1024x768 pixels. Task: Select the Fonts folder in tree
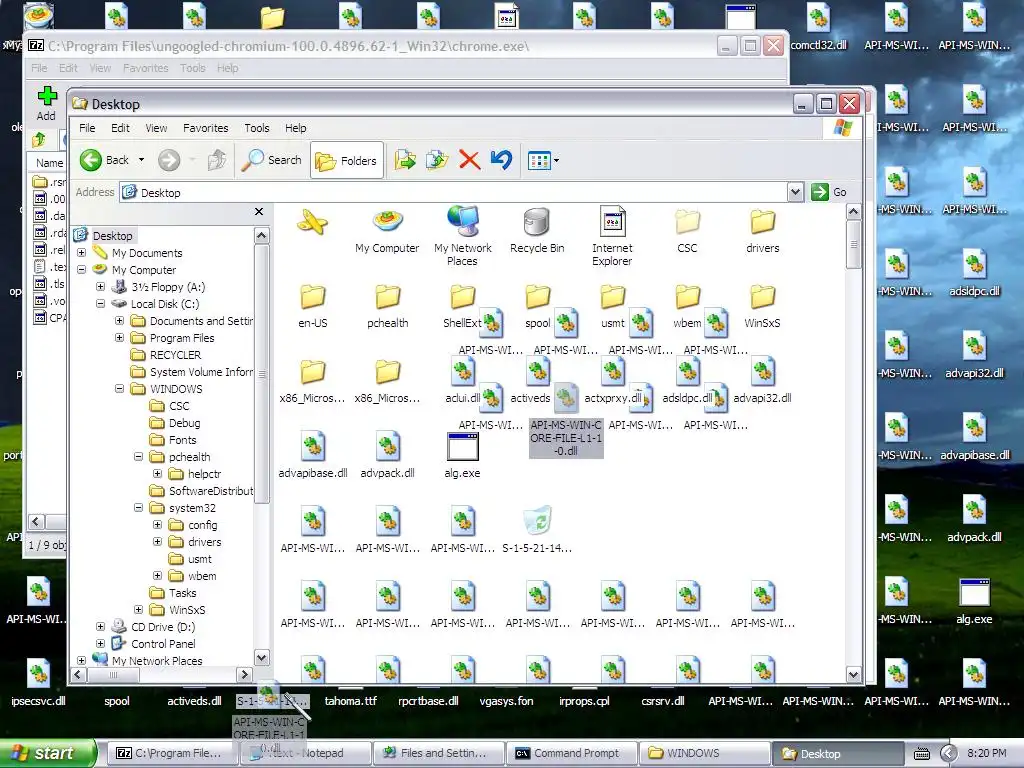(173, 440)
